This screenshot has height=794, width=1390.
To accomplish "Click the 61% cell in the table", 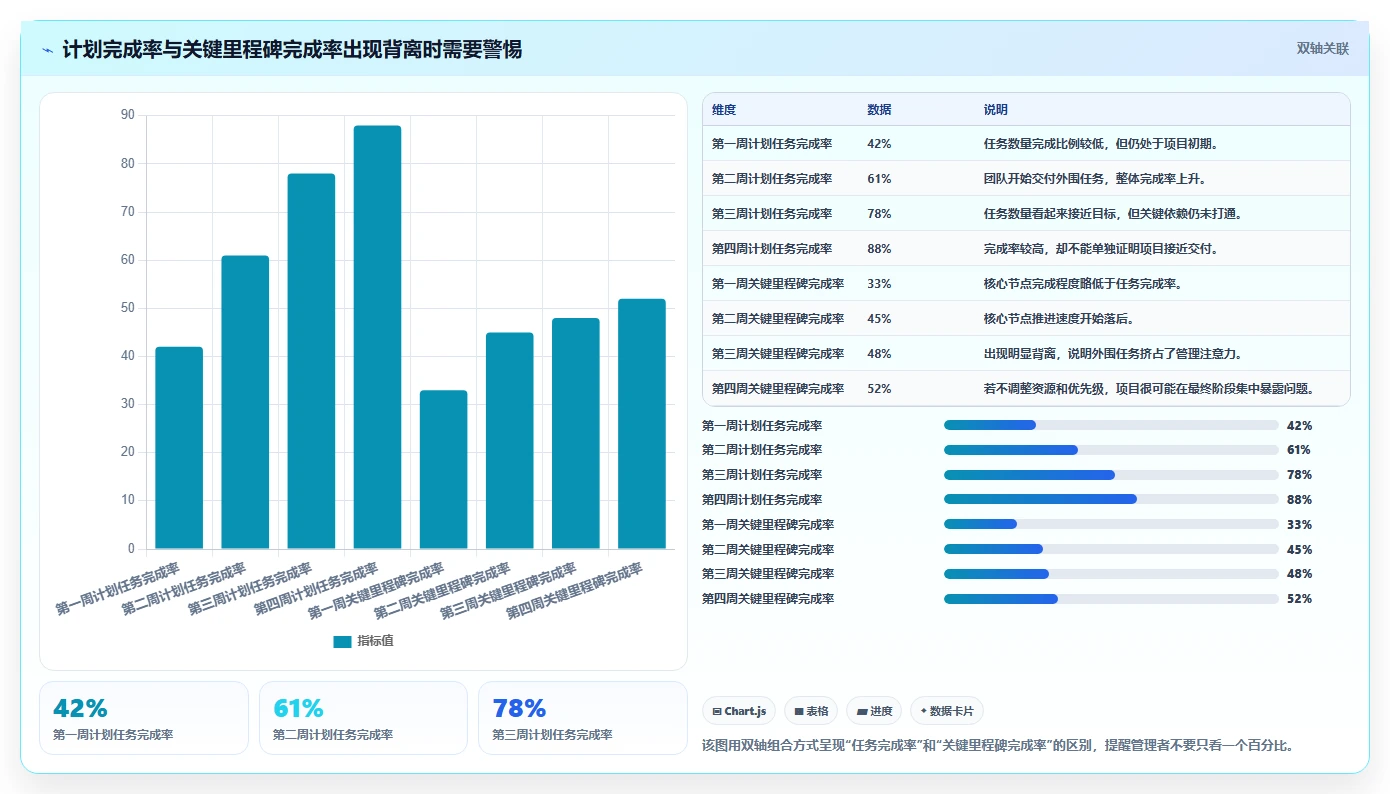I will pyautogui.click(x=880, y=179).
